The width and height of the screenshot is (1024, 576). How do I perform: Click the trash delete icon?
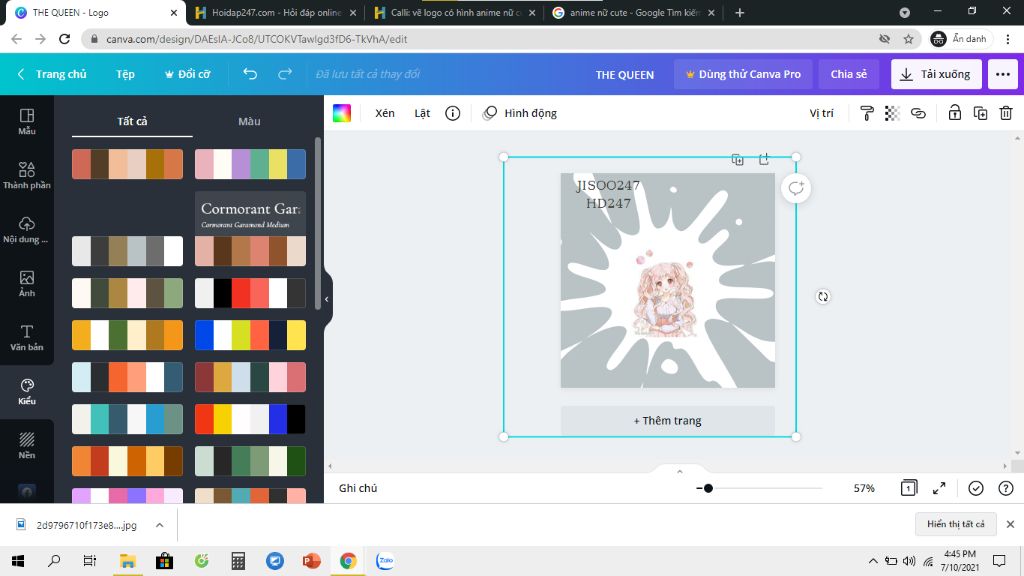click(1006, 113)
